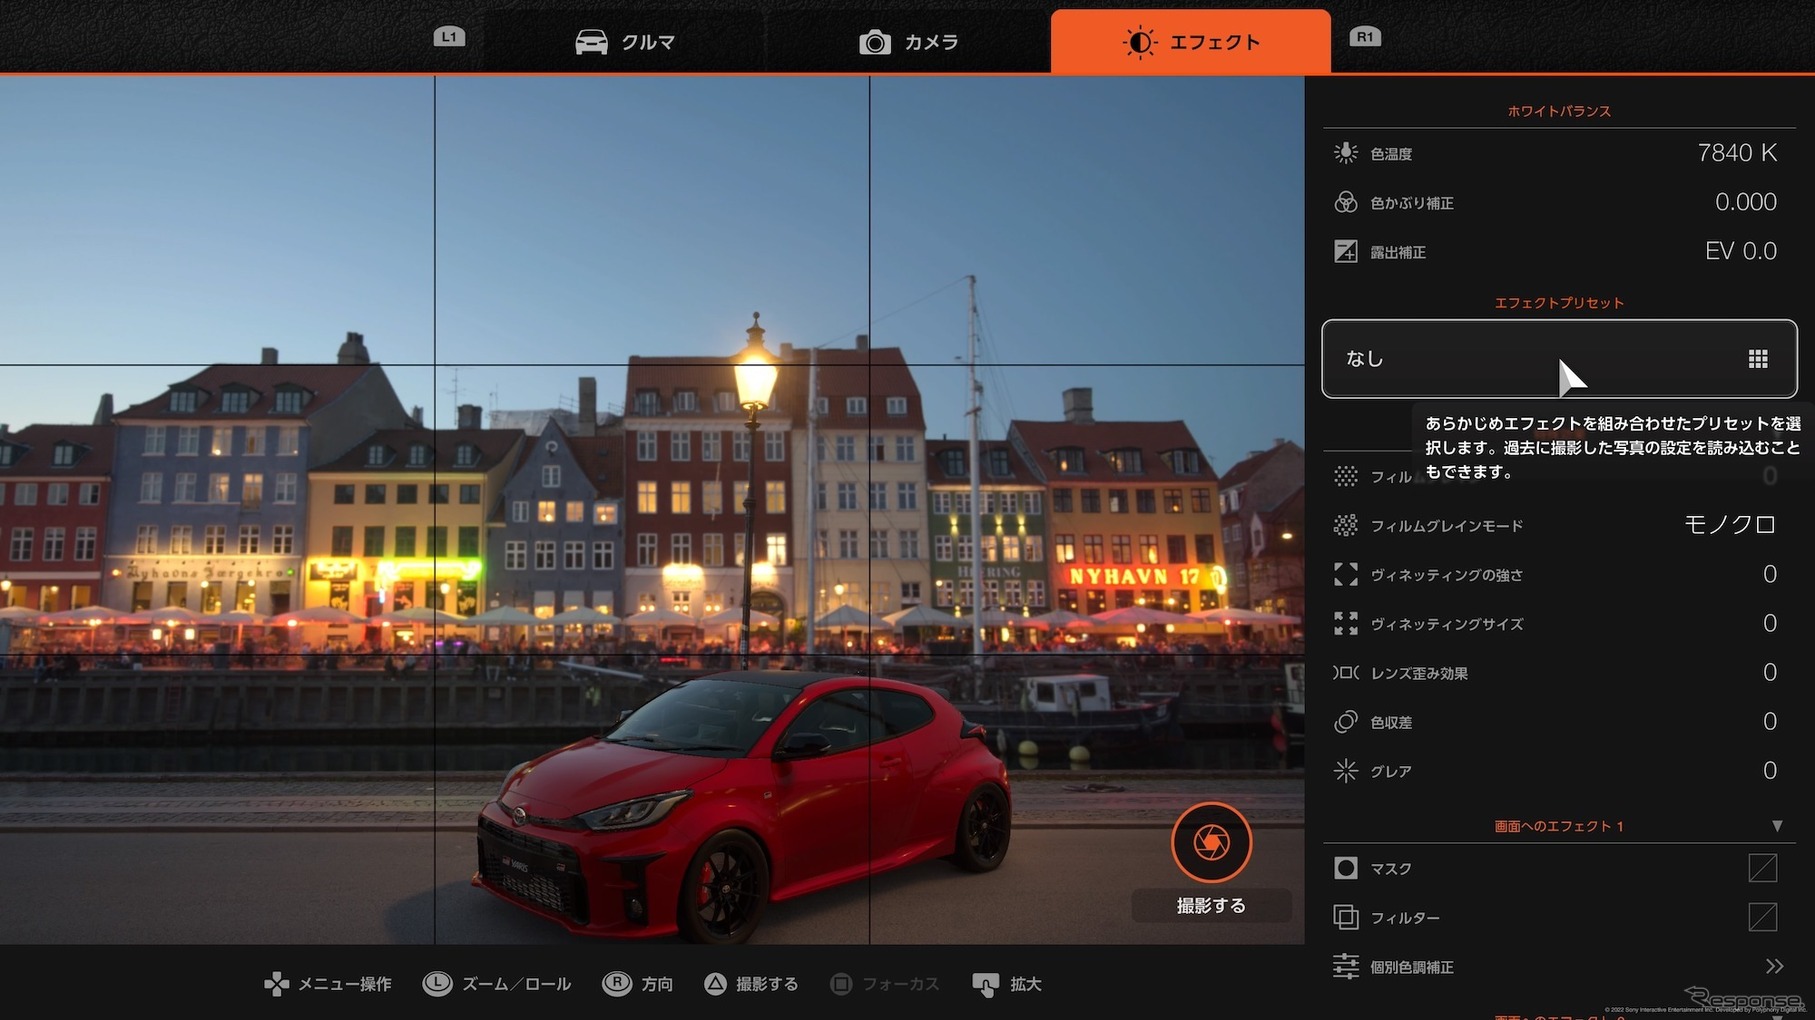The height and width of the screenshot is (1020, 1815).
Task: Click the brightness icon in エフェクト tab
Action: (x=1139, y=42)
